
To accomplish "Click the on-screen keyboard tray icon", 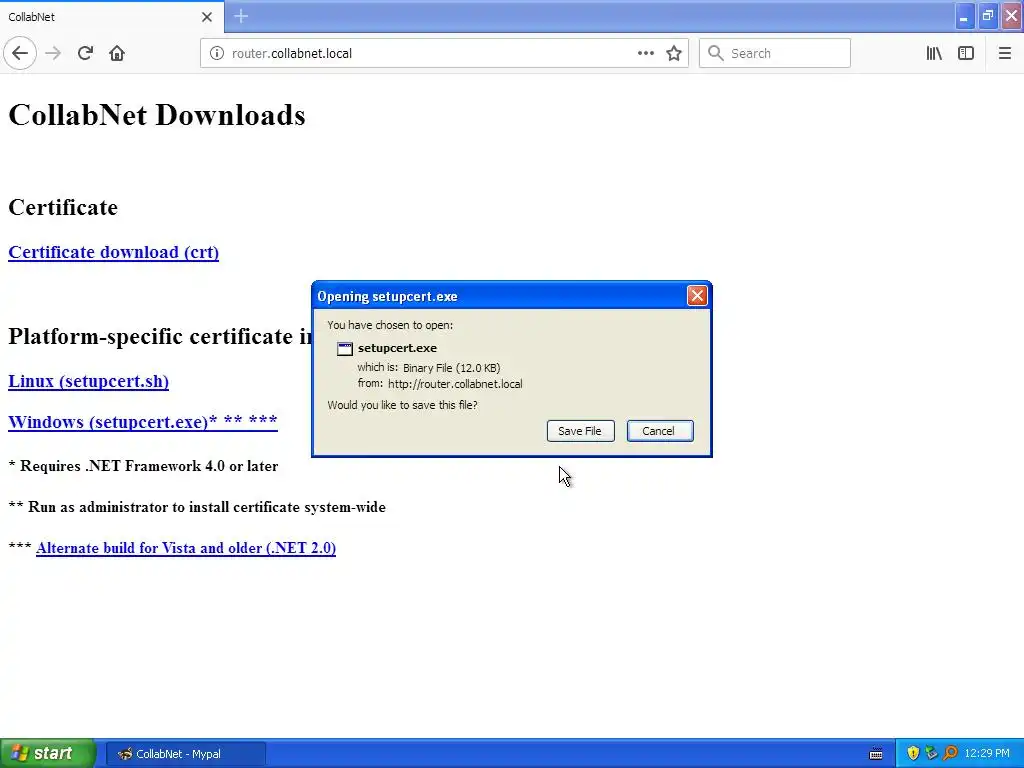I will [876, 754].
